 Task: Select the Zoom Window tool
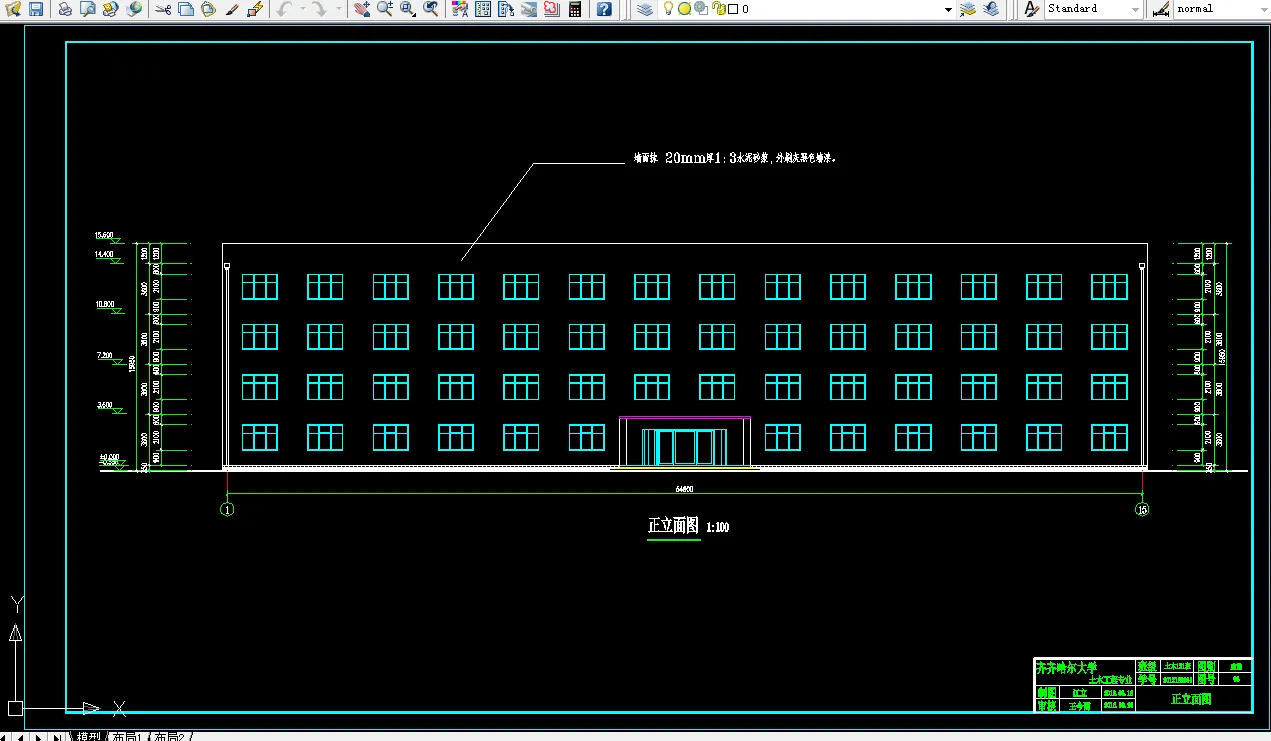tap(408, 9)
